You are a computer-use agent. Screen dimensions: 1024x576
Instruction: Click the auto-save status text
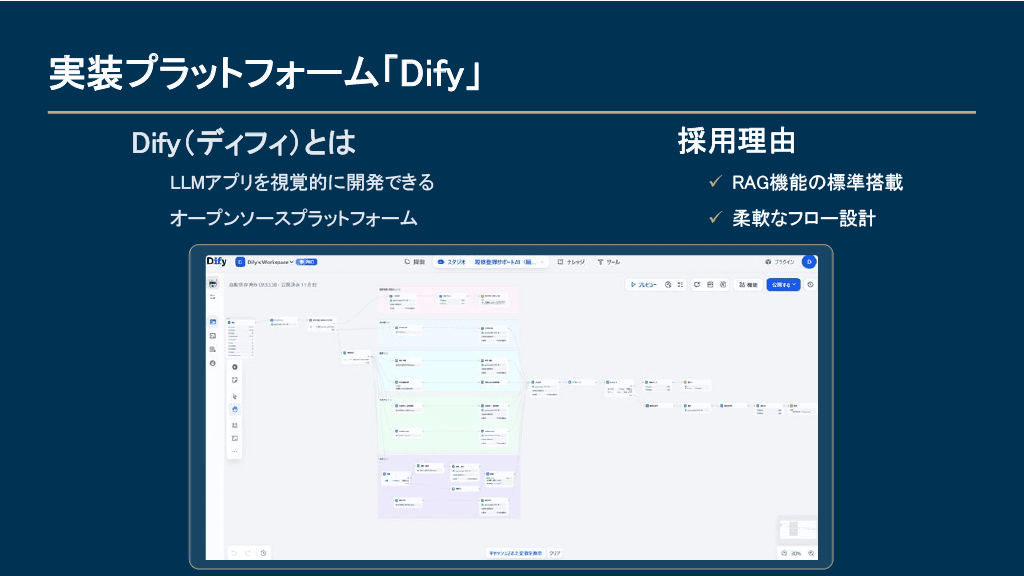(x=272, y=285)
